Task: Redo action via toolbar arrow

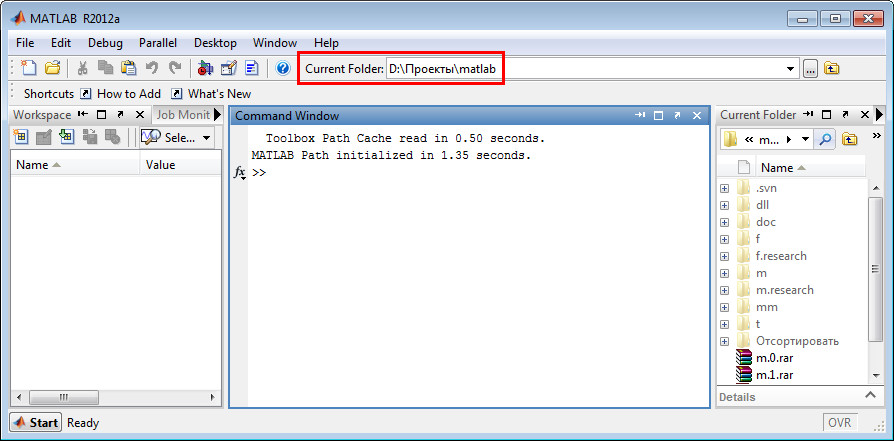Action: [174, 68]
